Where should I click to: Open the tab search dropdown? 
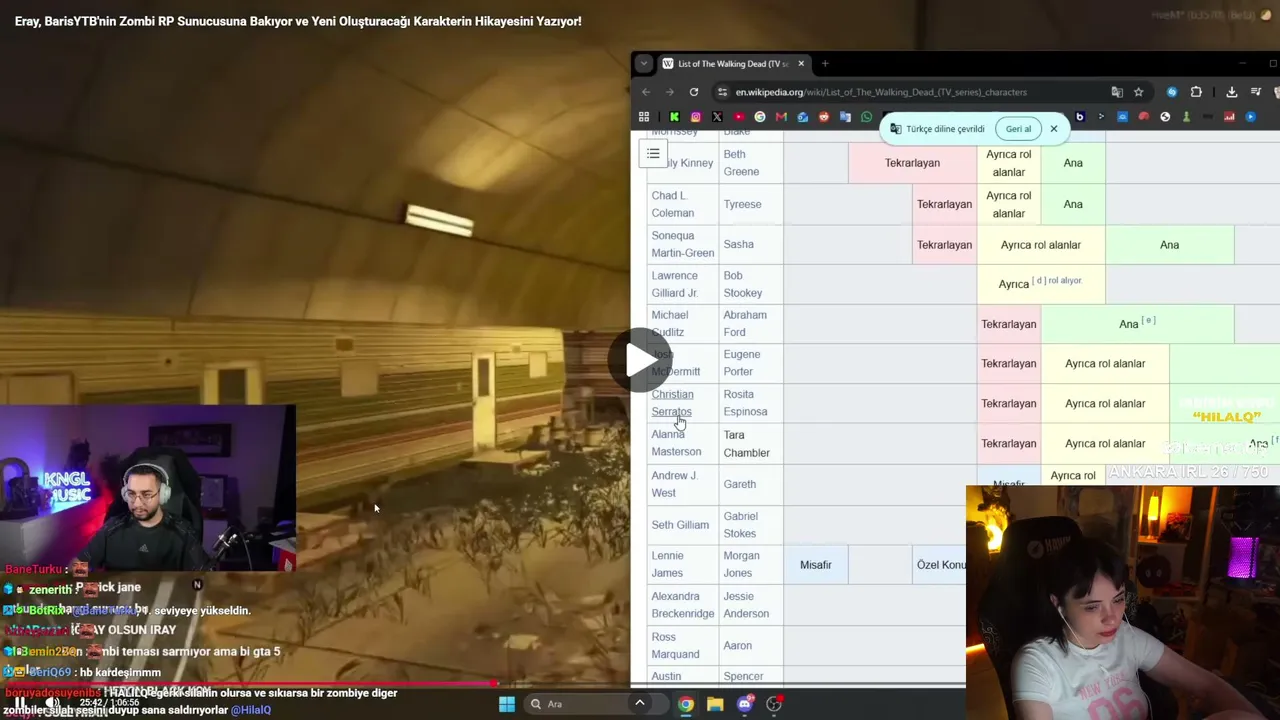click(644, 64)
